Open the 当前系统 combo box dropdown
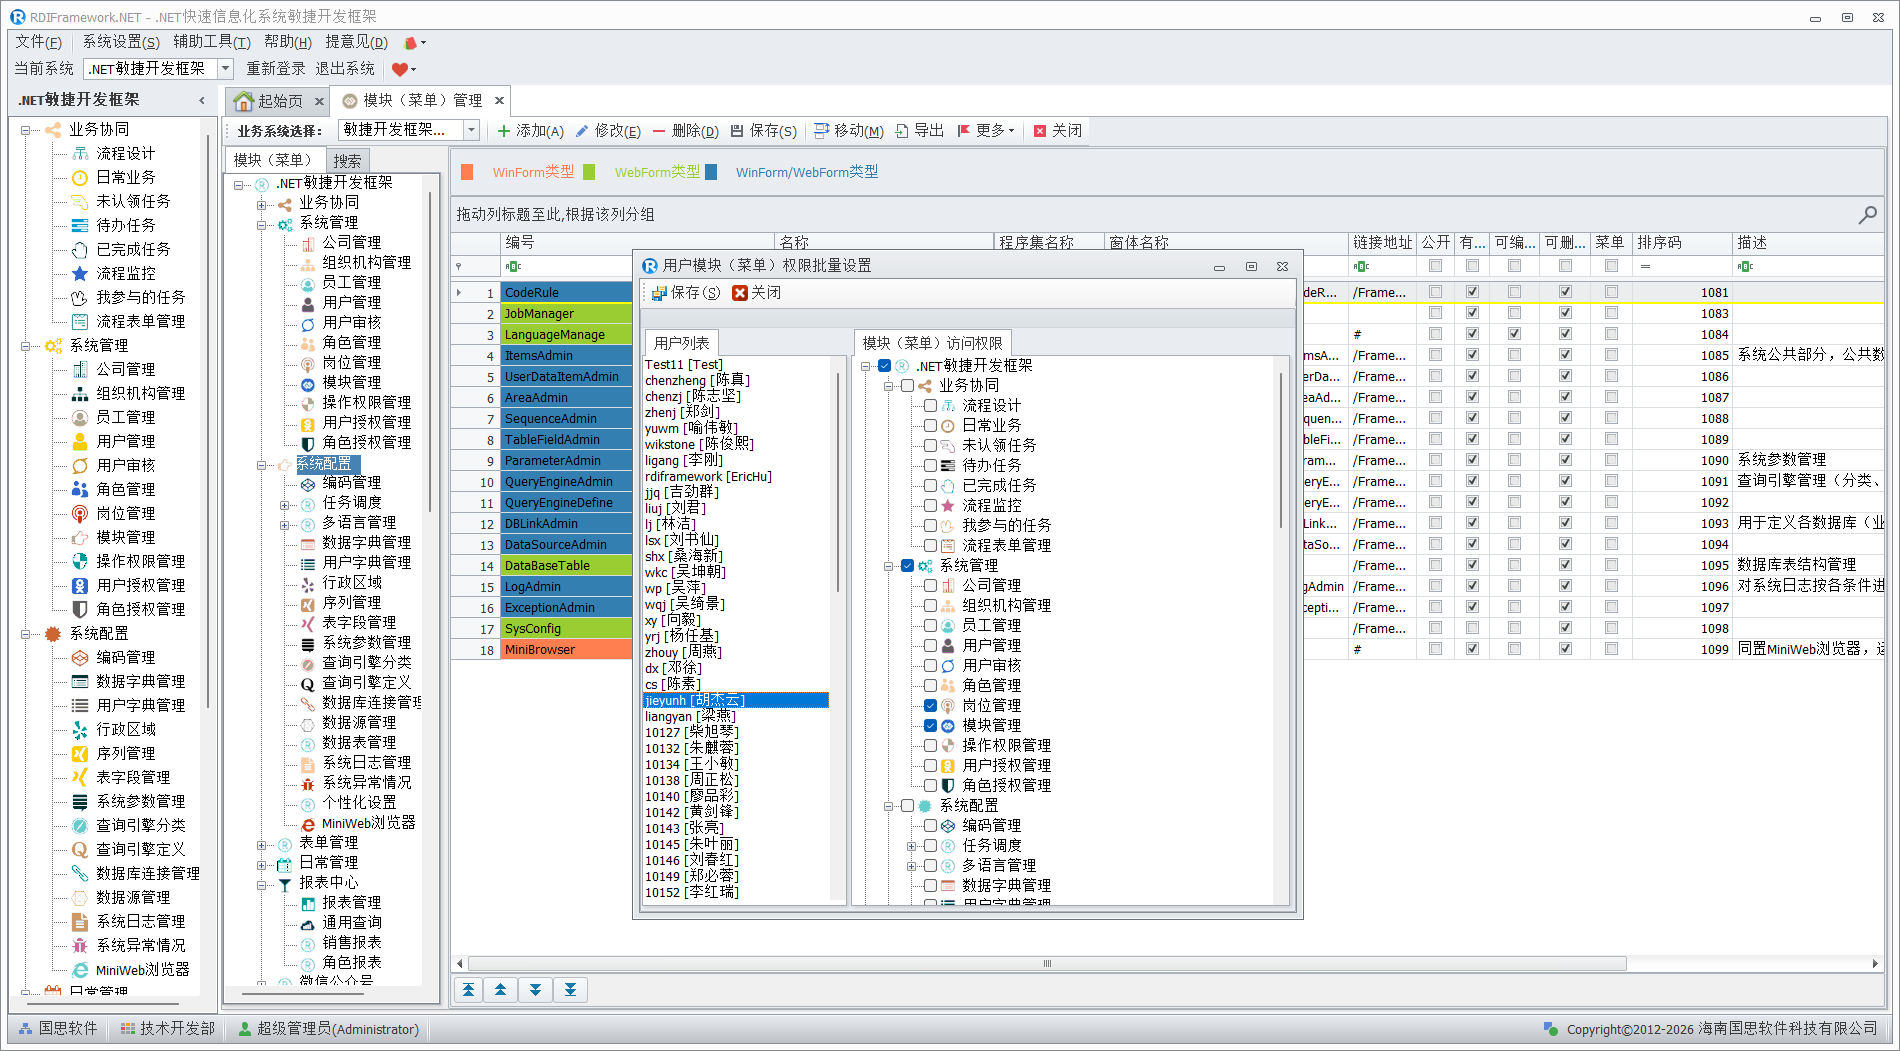This screenshot has height=1051, width=1900. pyautogui.click(x=225, y=69)
